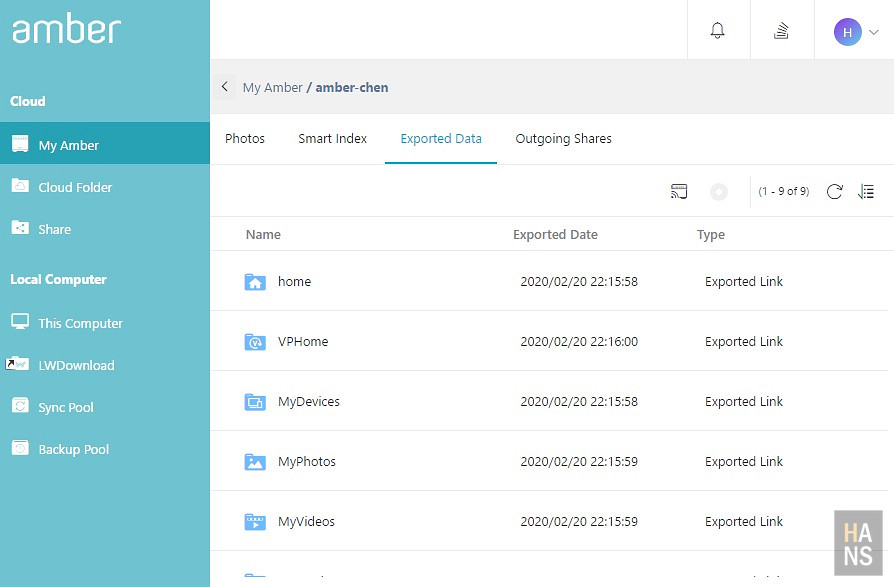Open My Amber breadcrumb link
The image size is (894, 587).
pyautogui.click(x=273, y=87)
